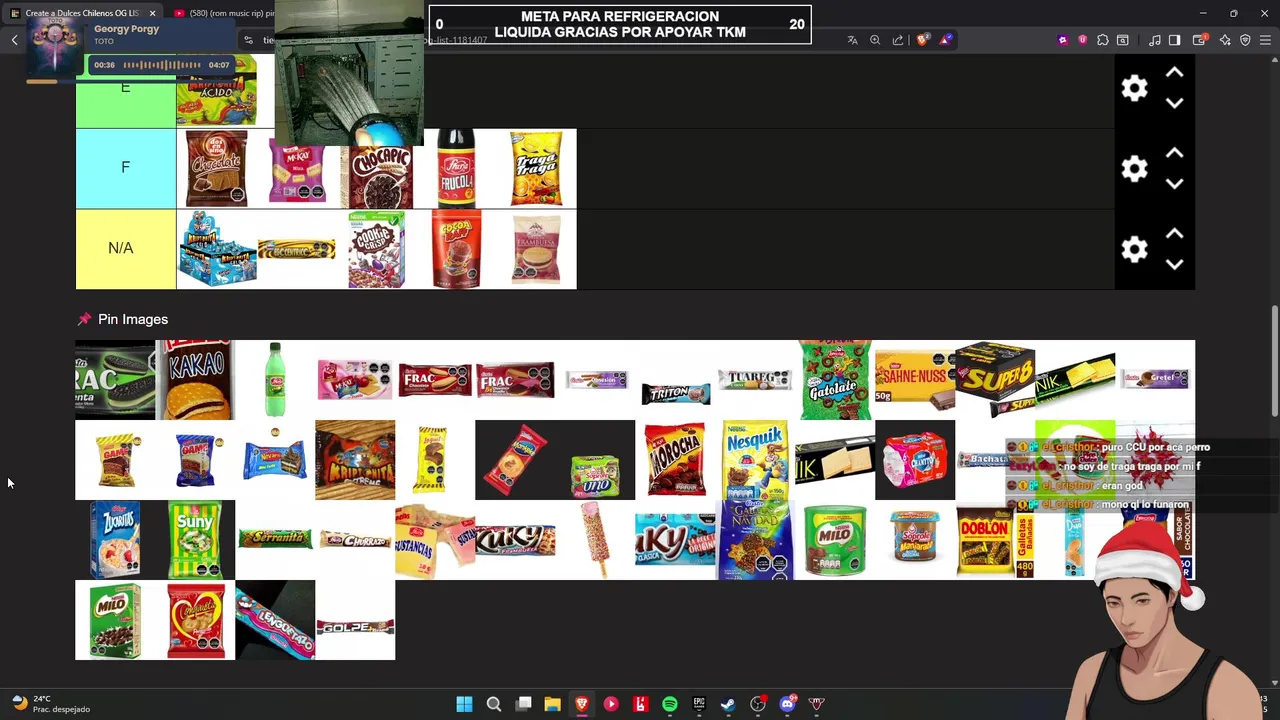The image size is (1280, 720).
Task: Select the Sahne-Nuss chocolate image
Action: (x=915, y=380)
